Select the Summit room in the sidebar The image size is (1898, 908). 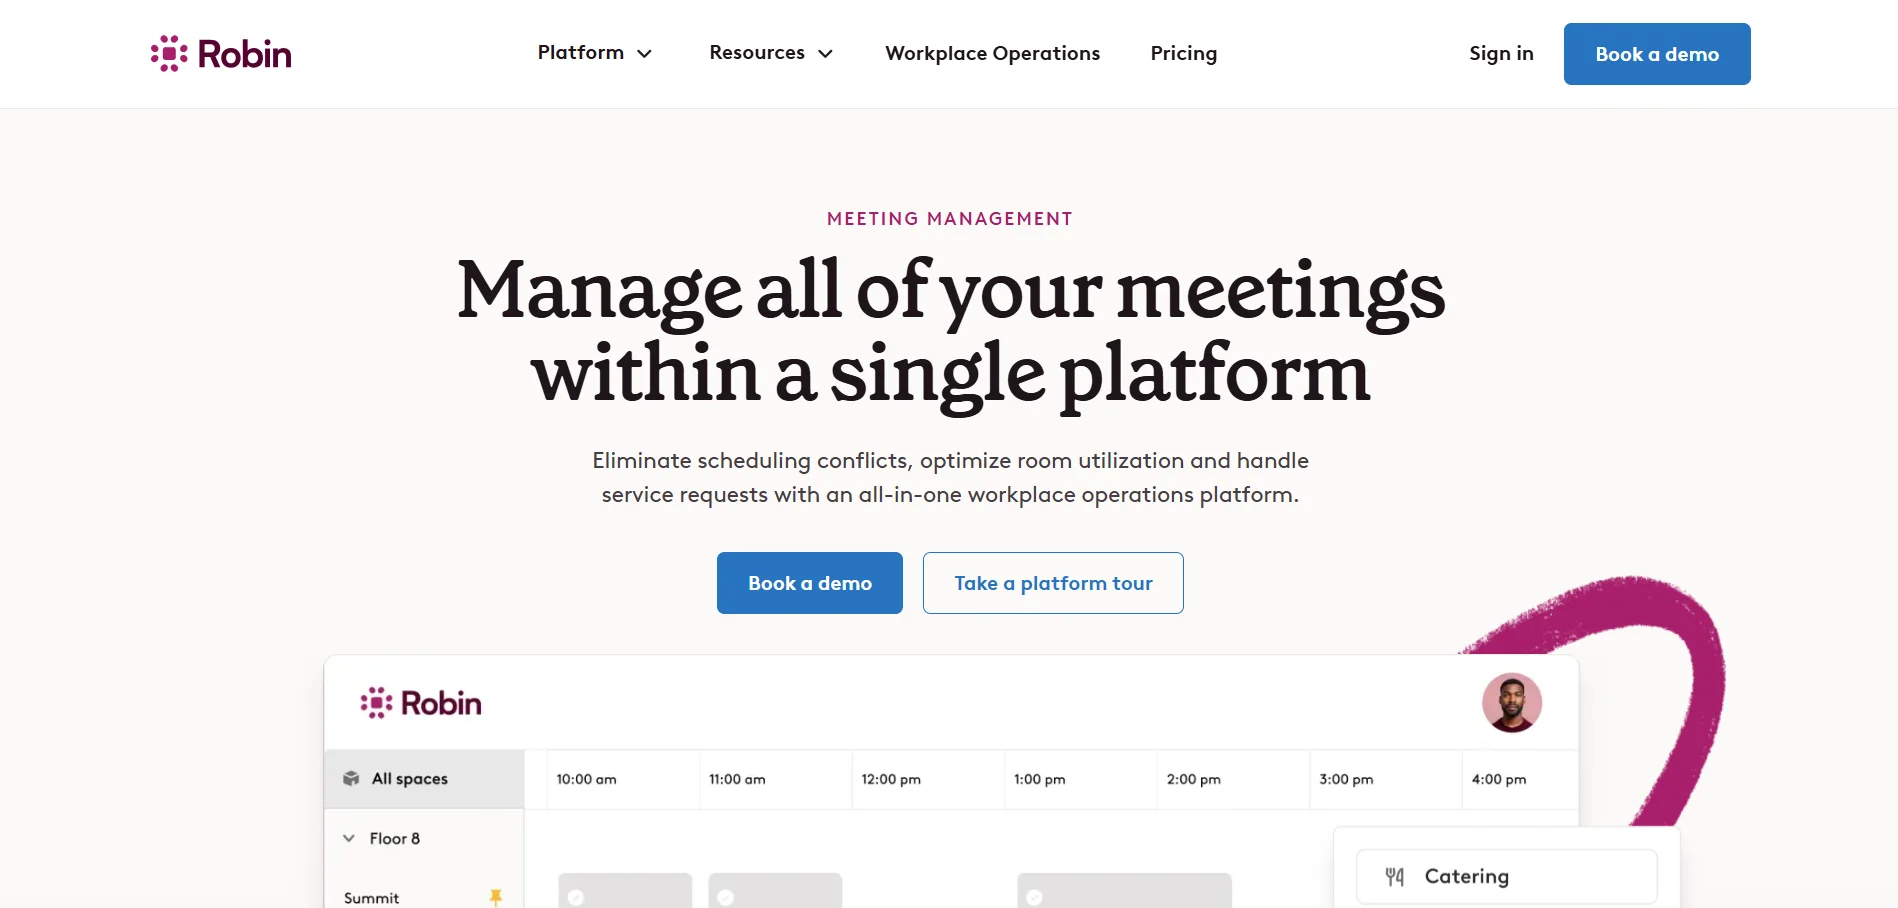click(370, 897)
